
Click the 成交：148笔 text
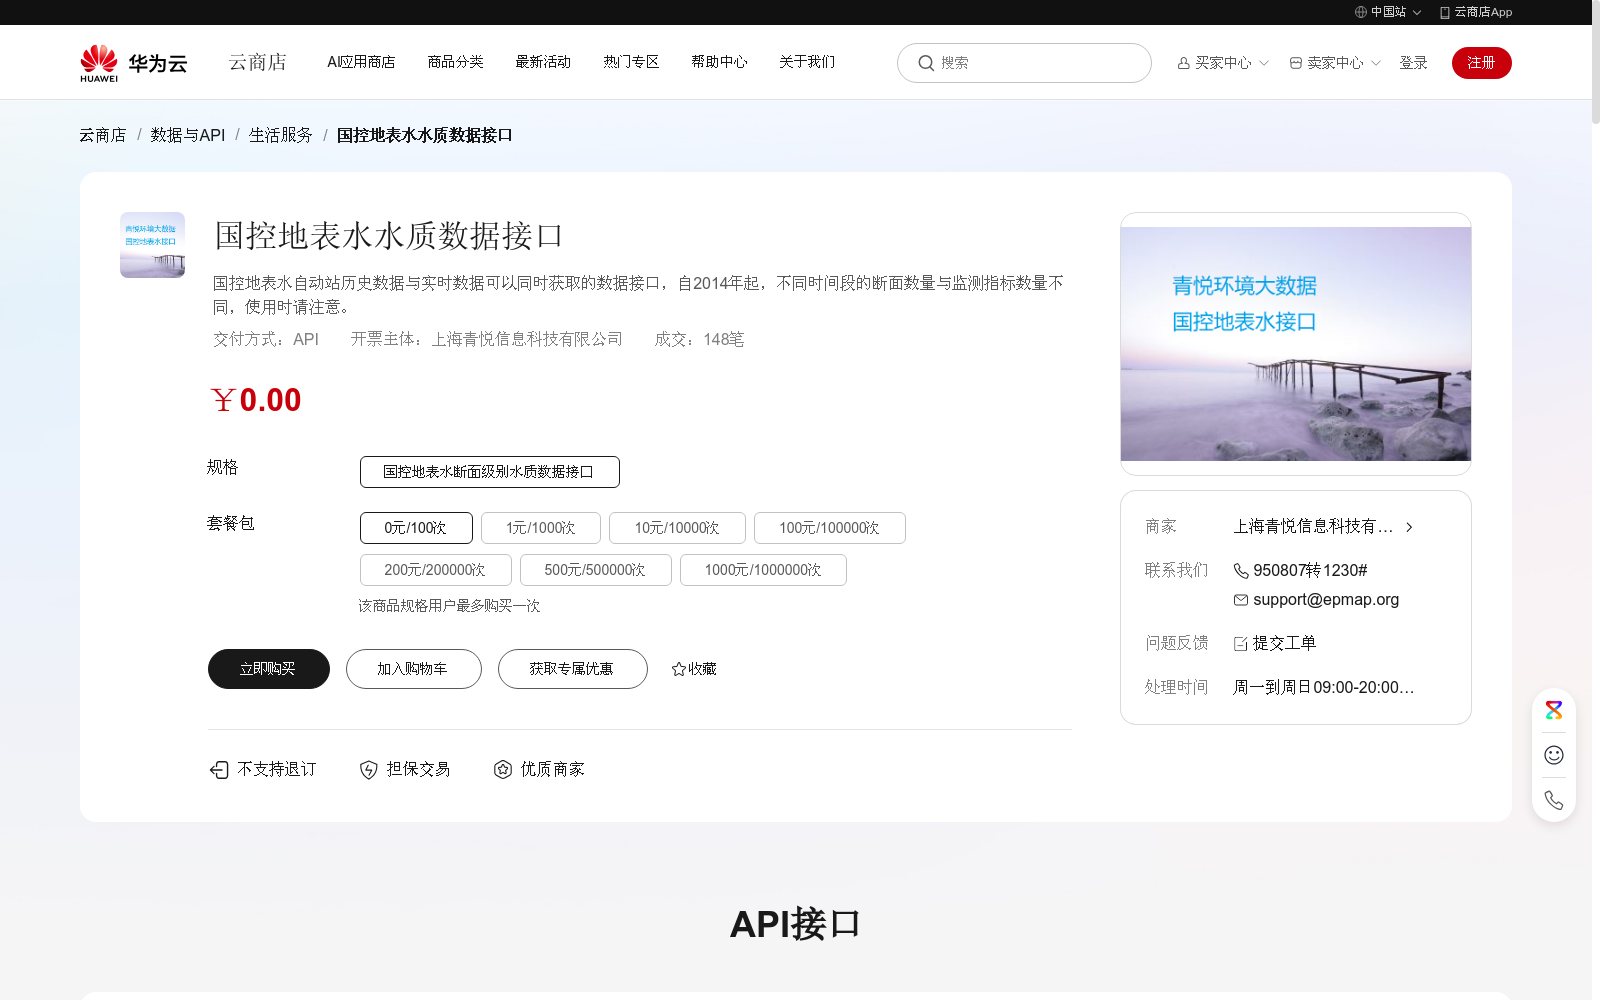tap(699, 340)
